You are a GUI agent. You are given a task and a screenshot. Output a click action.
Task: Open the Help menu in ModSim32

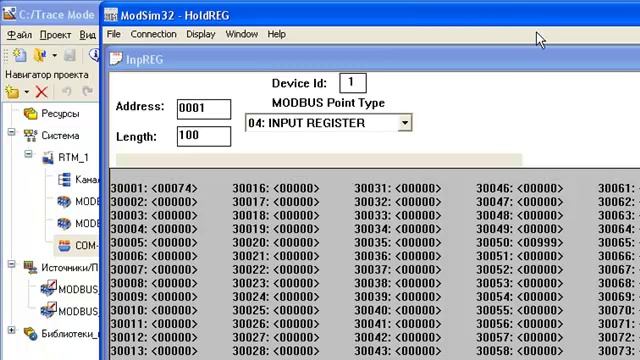(x=276, y=34)
